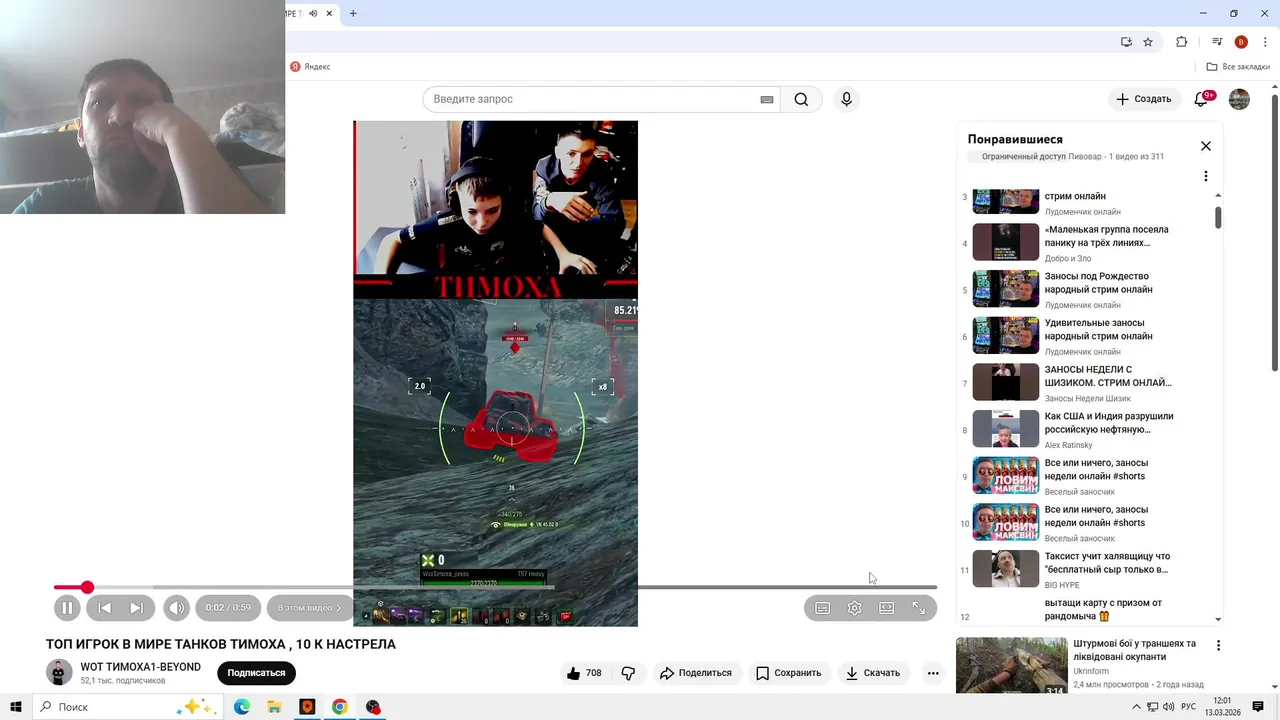The width and height of the screenshot is (1280, 720).
Task: Run search with magnifier button
Action: coord(801,99)
